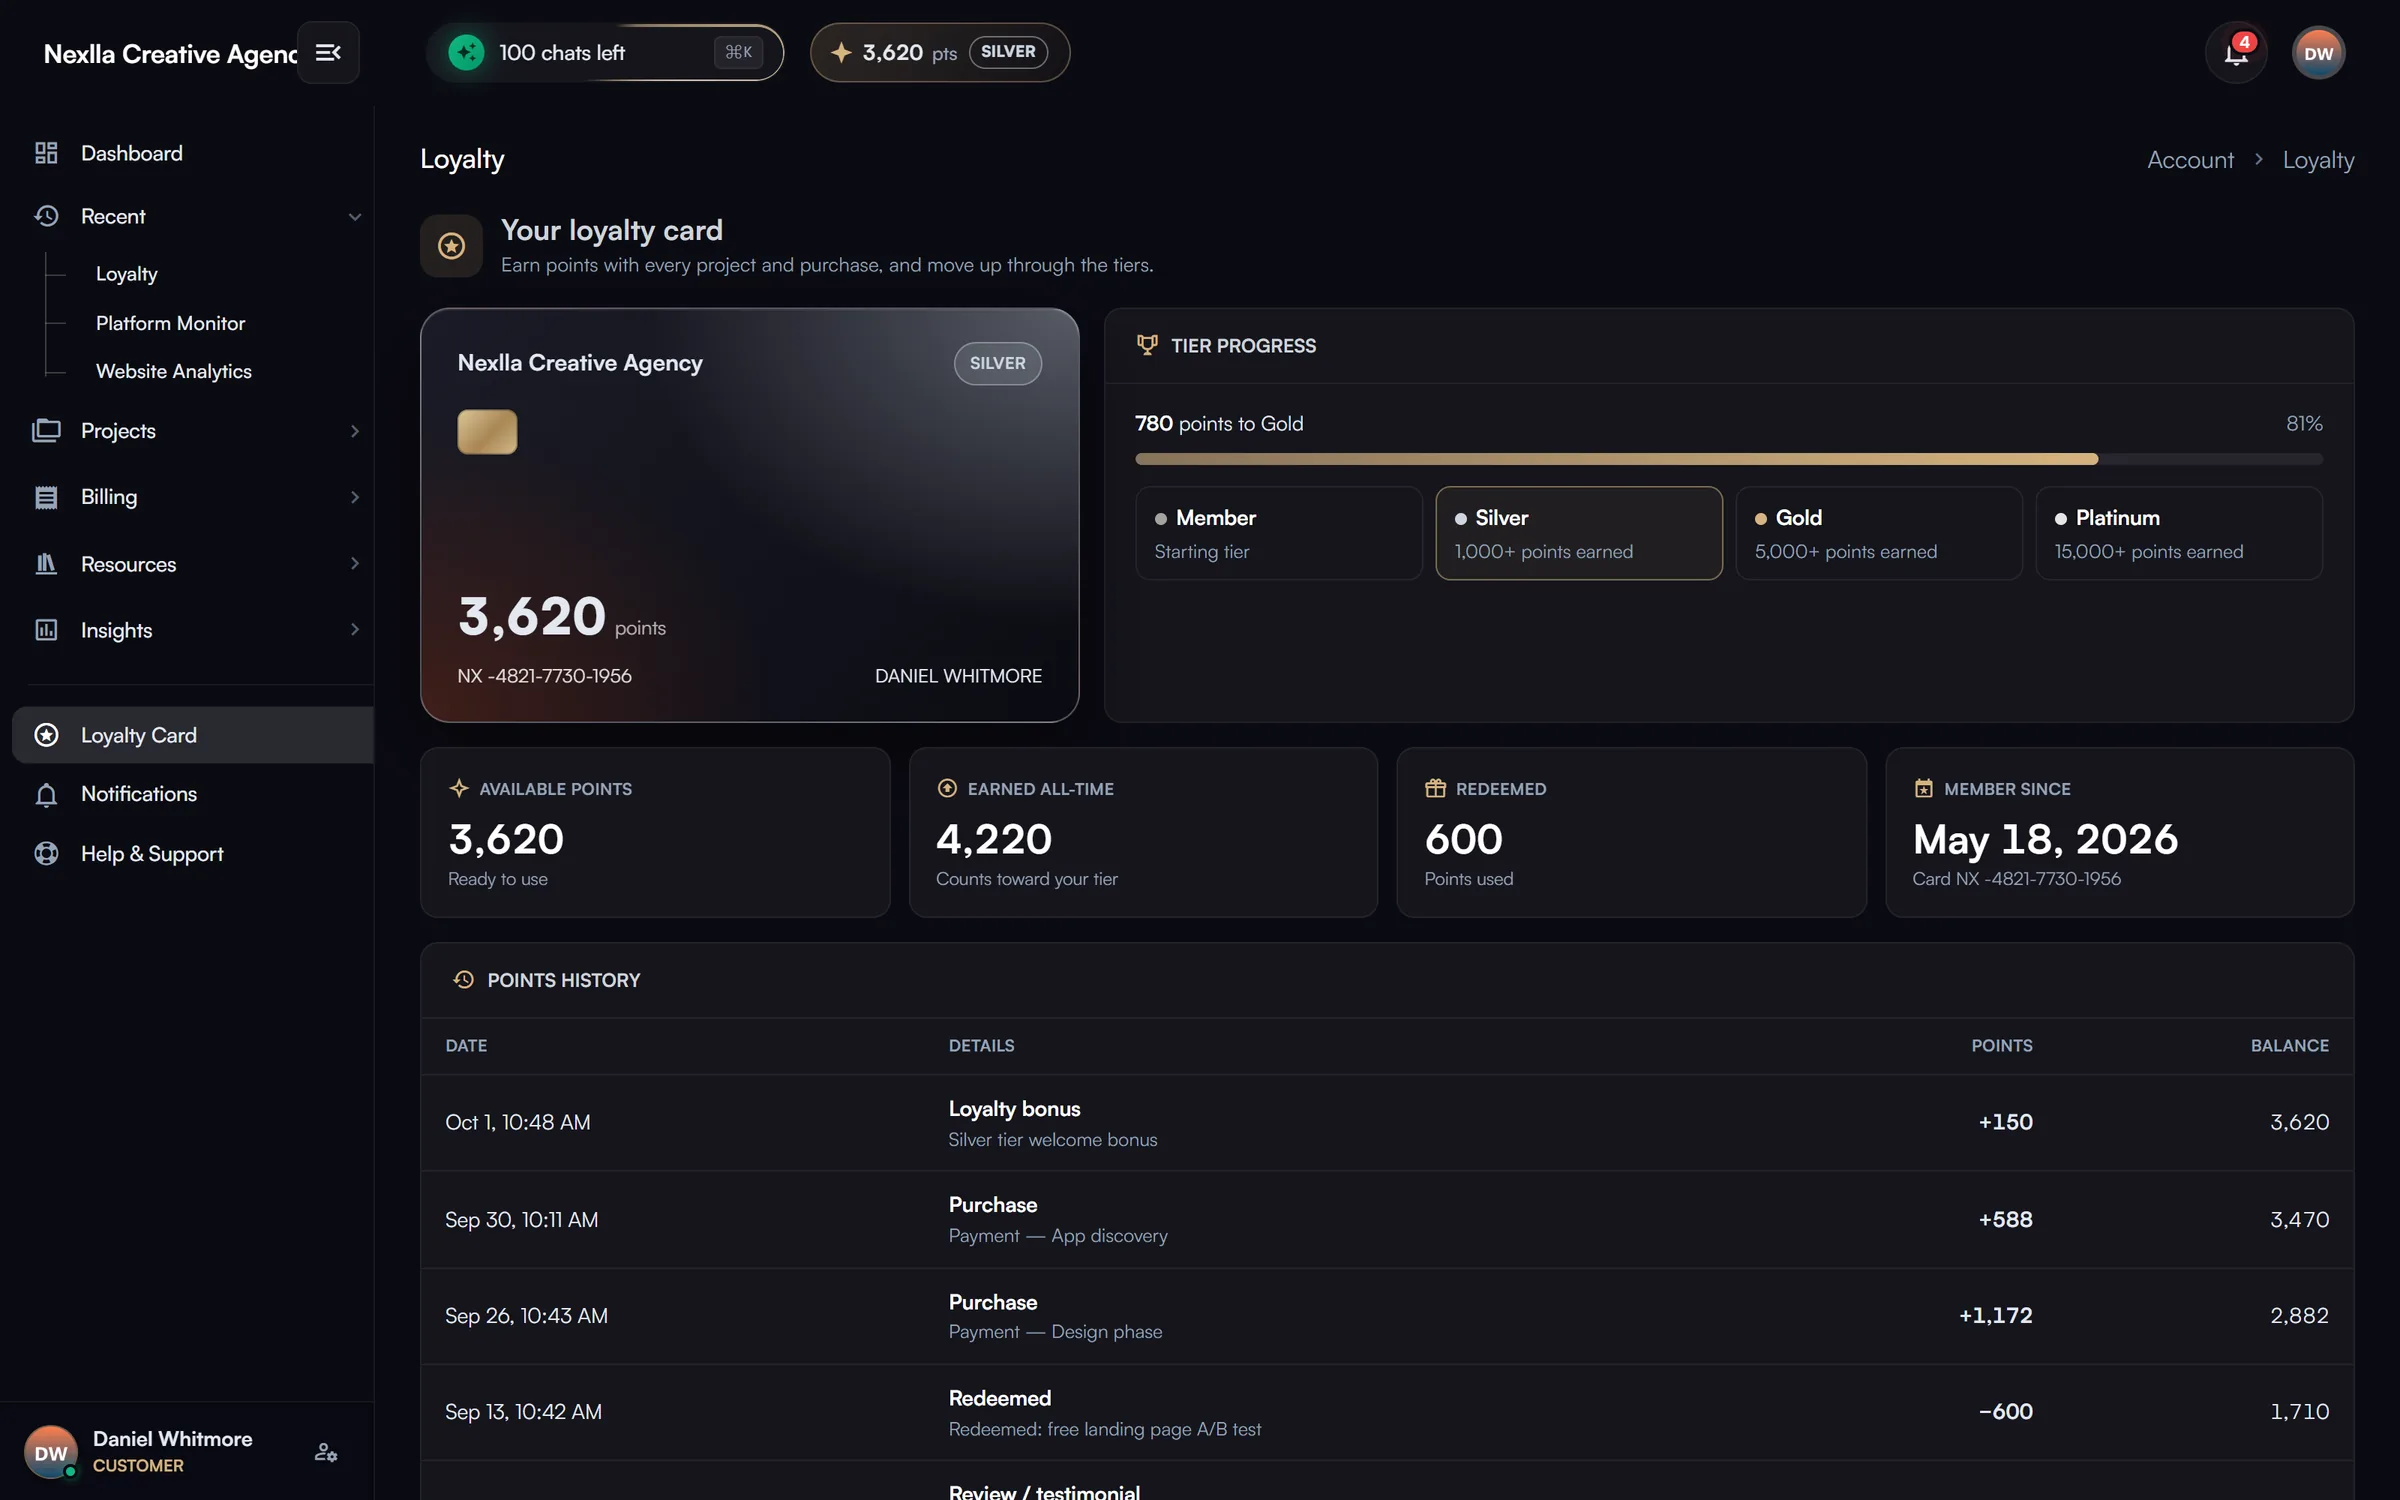This screenshot has height=1500, width=2400.
Task: Expand the Projects submenu chevron
Action: tap(354, 431)
